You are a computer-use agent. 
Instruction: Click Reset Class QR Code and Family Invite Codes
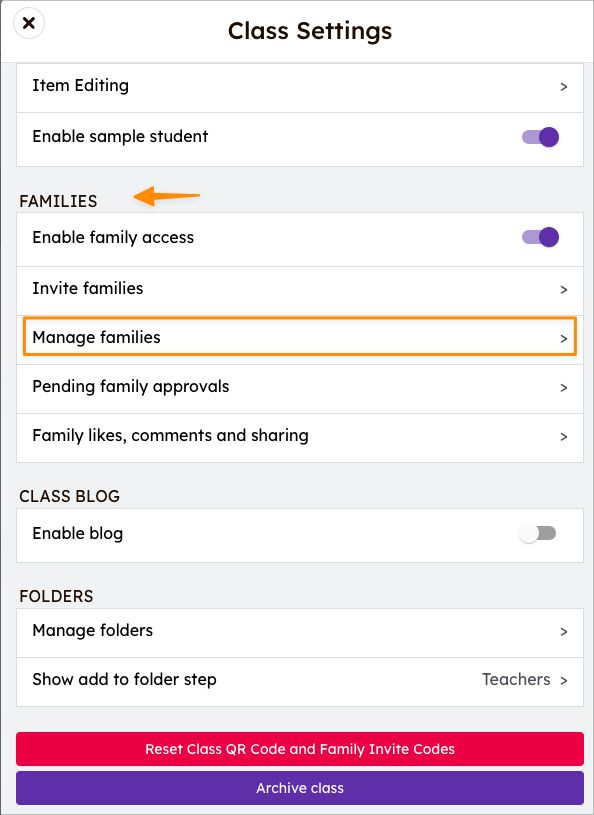click(300, 749)
